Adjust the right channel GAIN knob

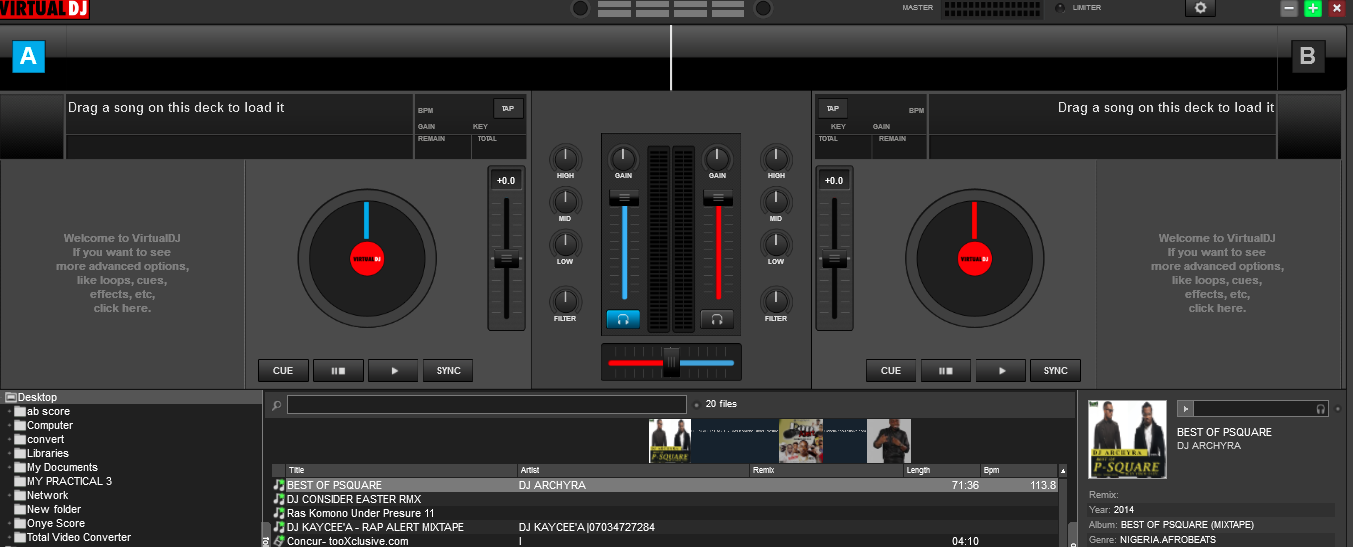(717, 157)
